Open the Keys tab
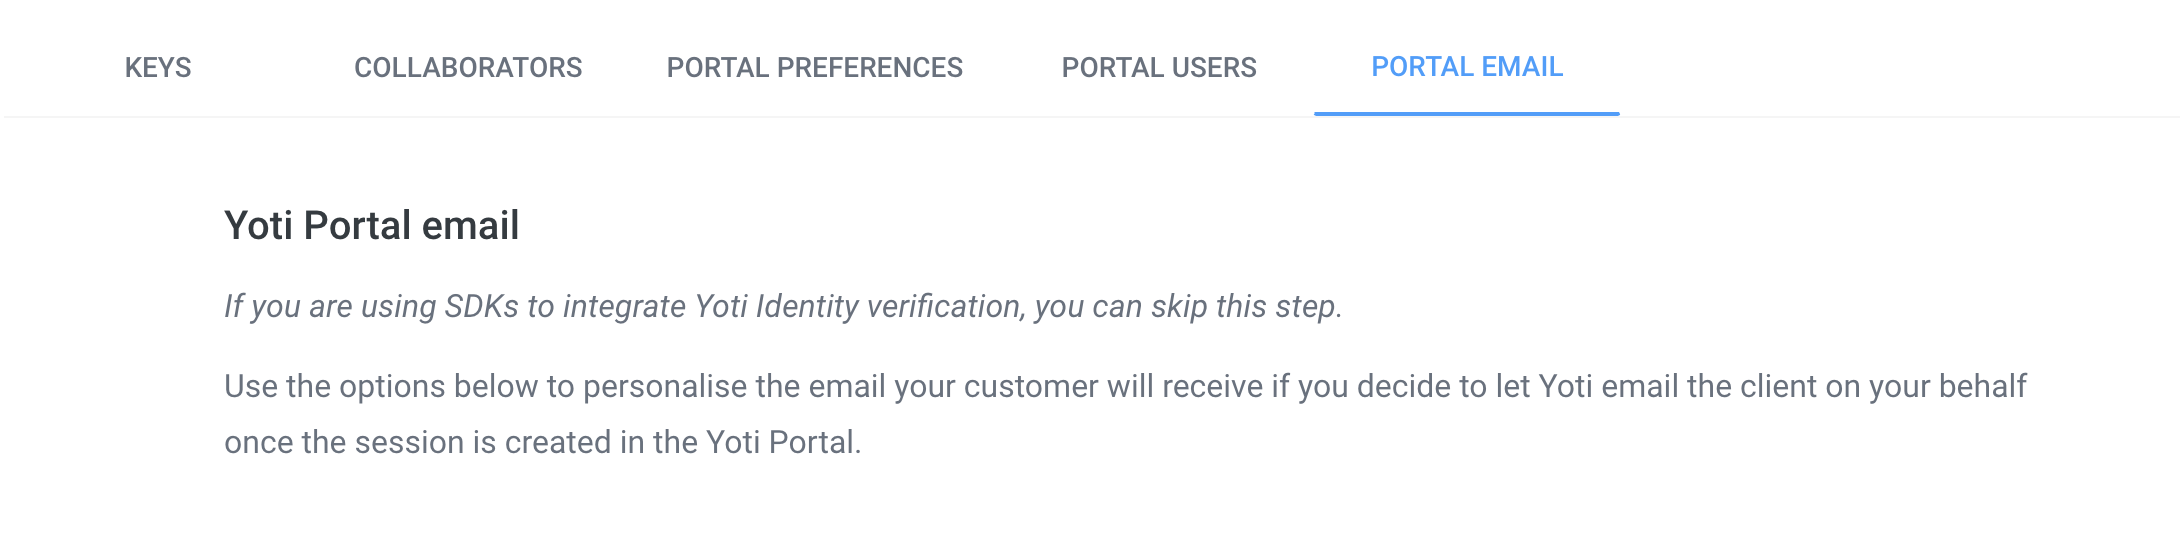2180x536 pixels. 158,67
